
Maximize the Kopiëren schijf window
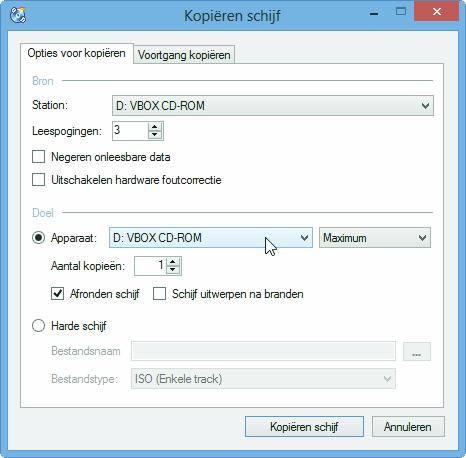401,12
